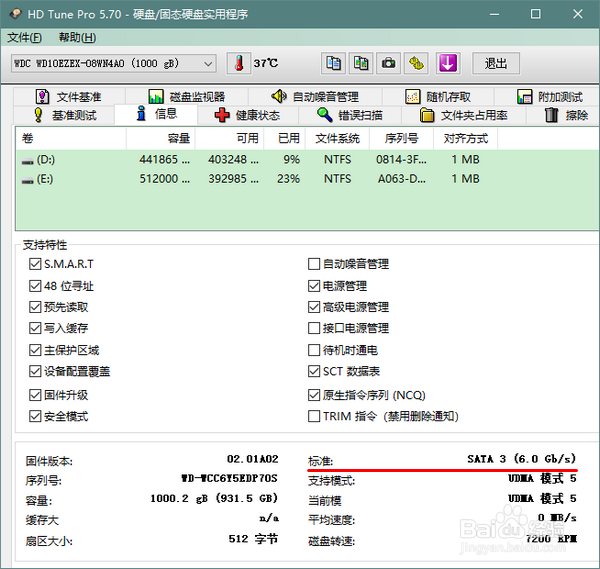The height and width of the screenshot is (569, 600).
Task: Copy info to clipboard toolbar icon
Action: (x=333, y=63)
